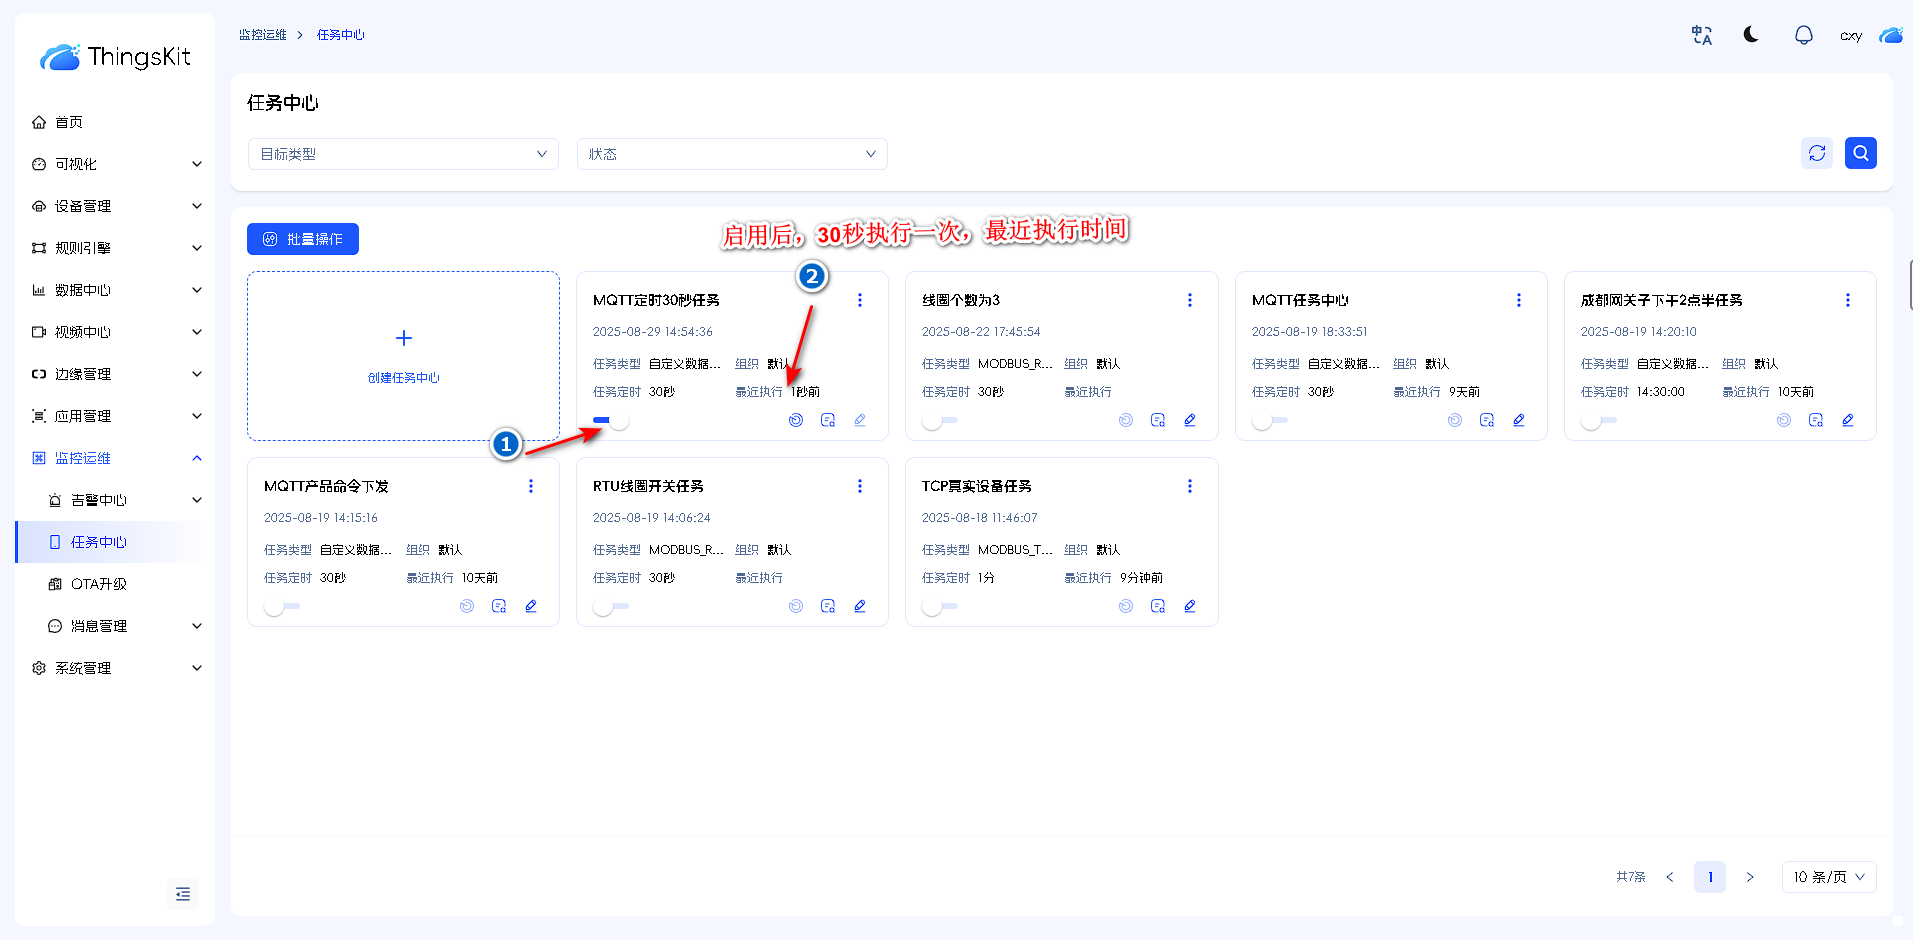Click the blue search button
1913x940 pixels.
click(x=1860, y=153)
